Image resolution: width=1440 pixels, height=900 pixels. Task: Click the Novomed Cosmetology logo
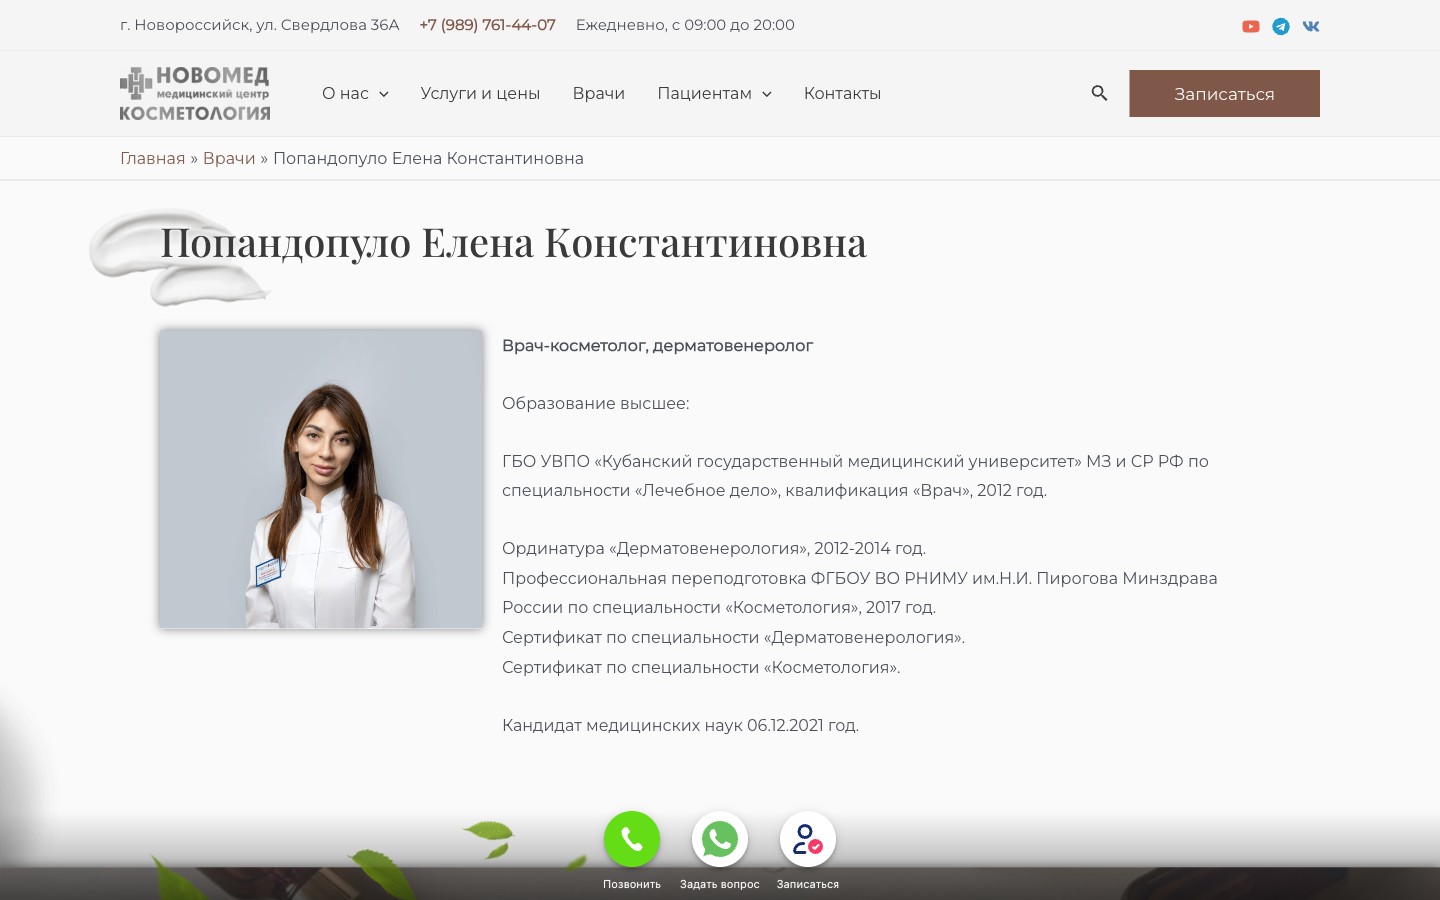[195, 94]
